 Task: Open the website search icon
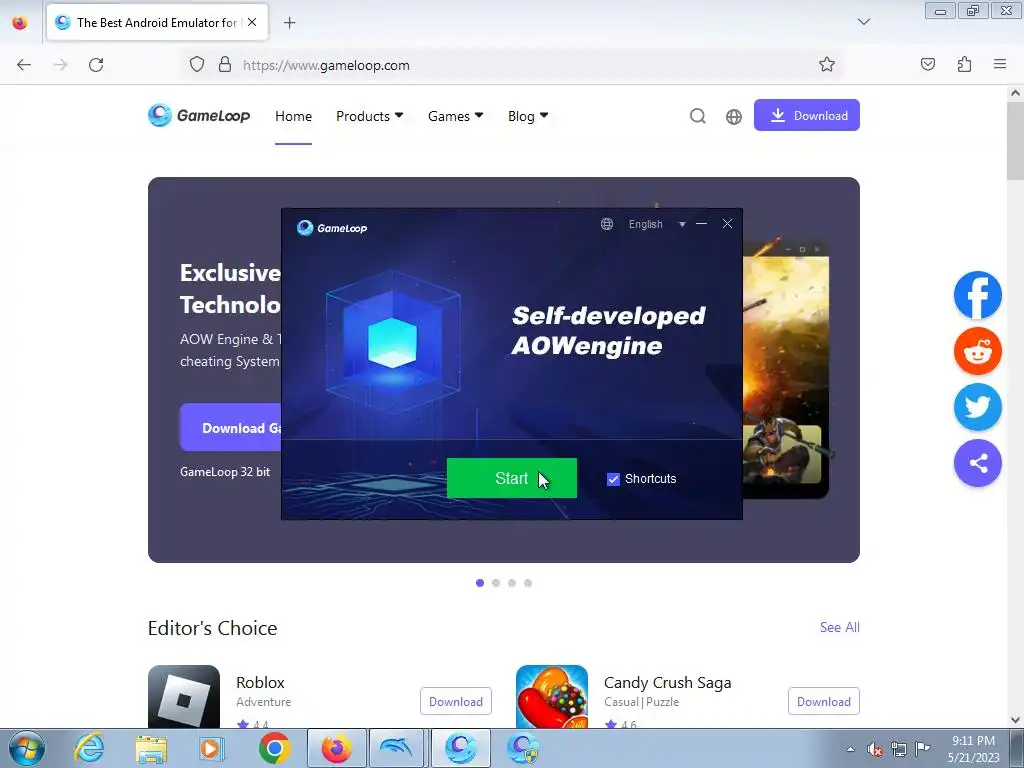(x=697, y=116)
